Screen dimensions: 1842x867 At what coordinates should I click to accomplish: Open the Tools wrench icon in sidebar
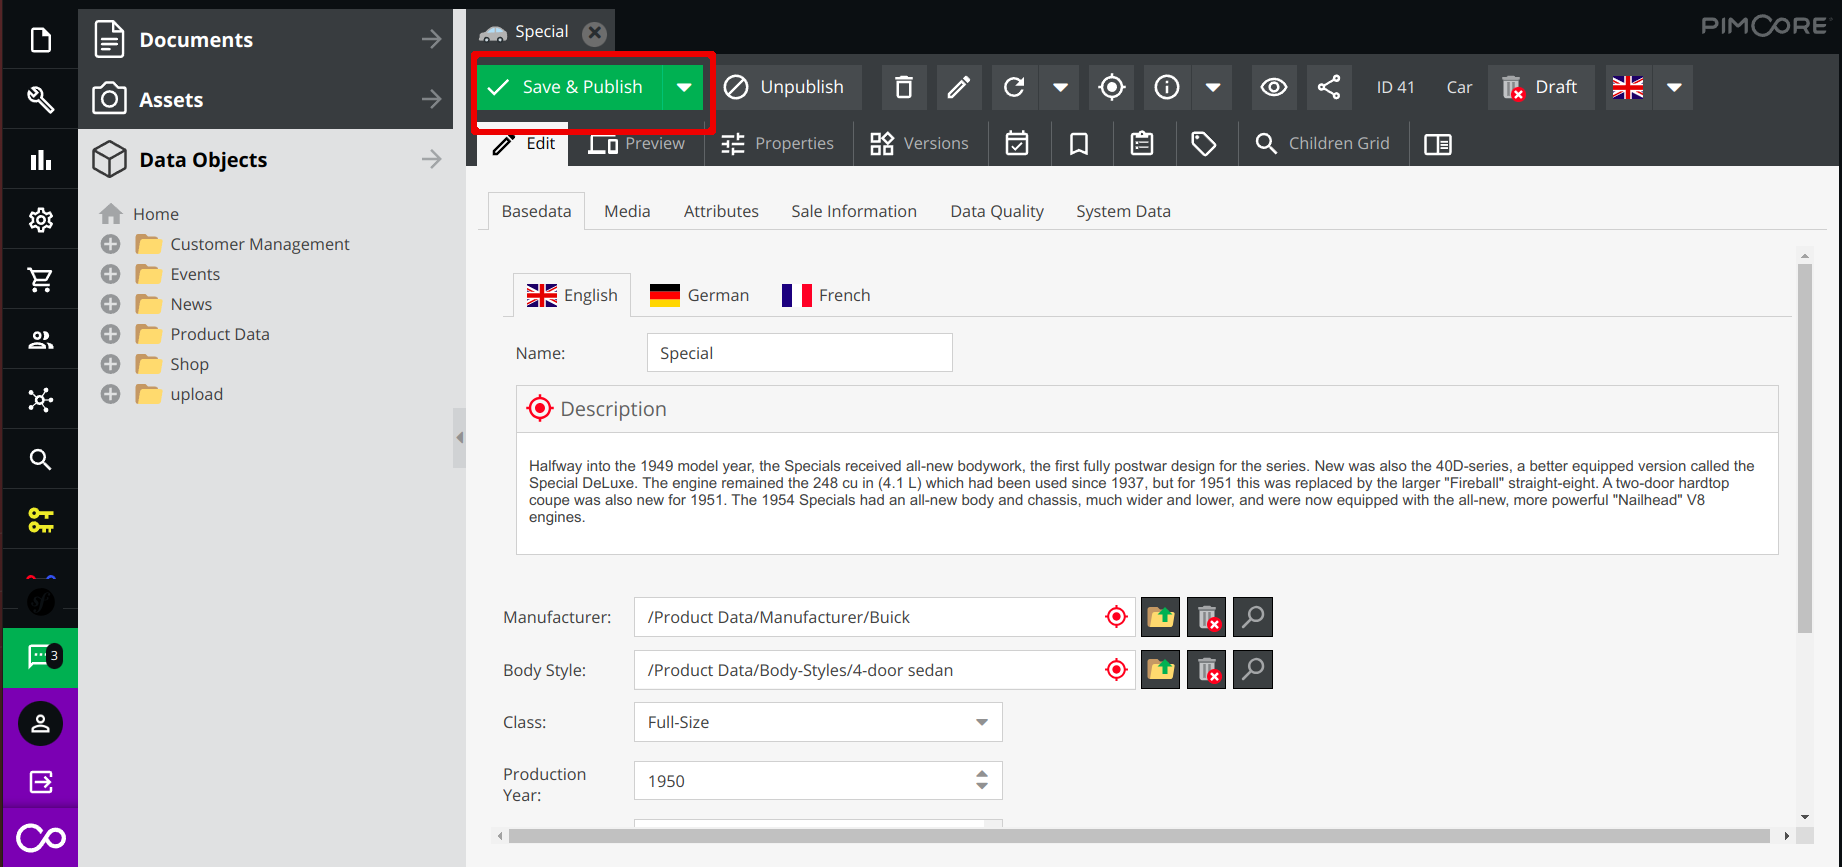click(x=40, y=100)
